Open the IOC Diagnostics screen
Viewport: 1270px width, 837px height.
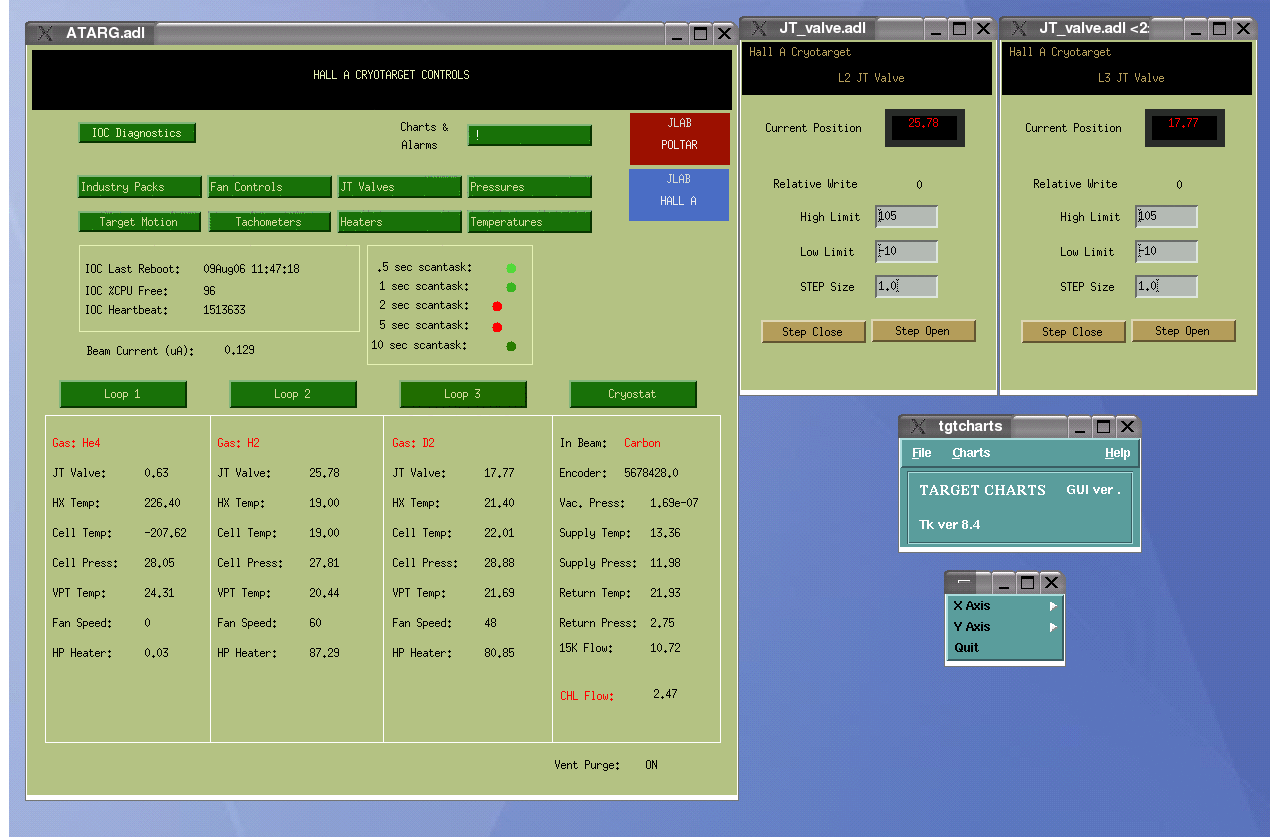pos(137,133)
